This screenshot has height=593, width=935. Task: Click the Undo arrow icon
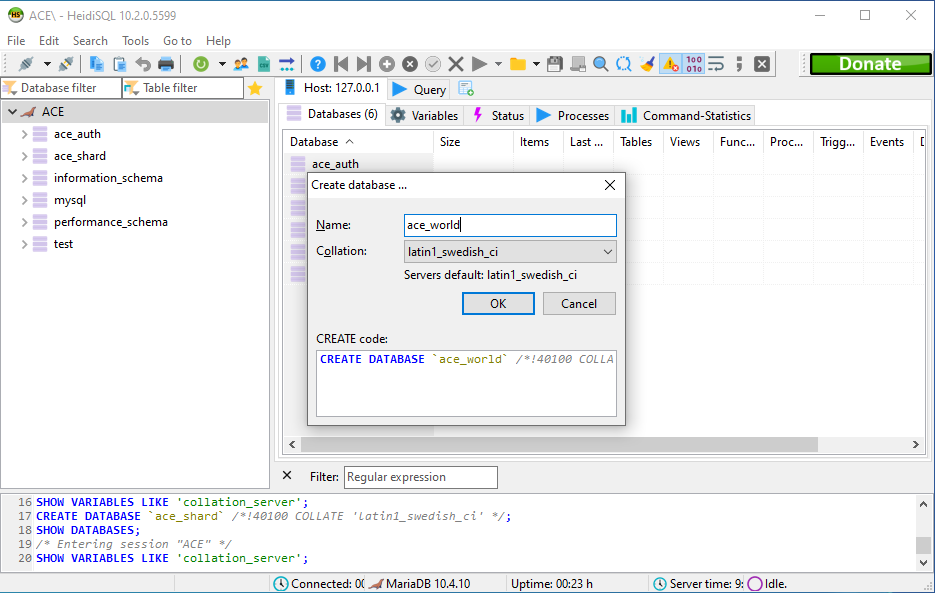tap(143, 64)
